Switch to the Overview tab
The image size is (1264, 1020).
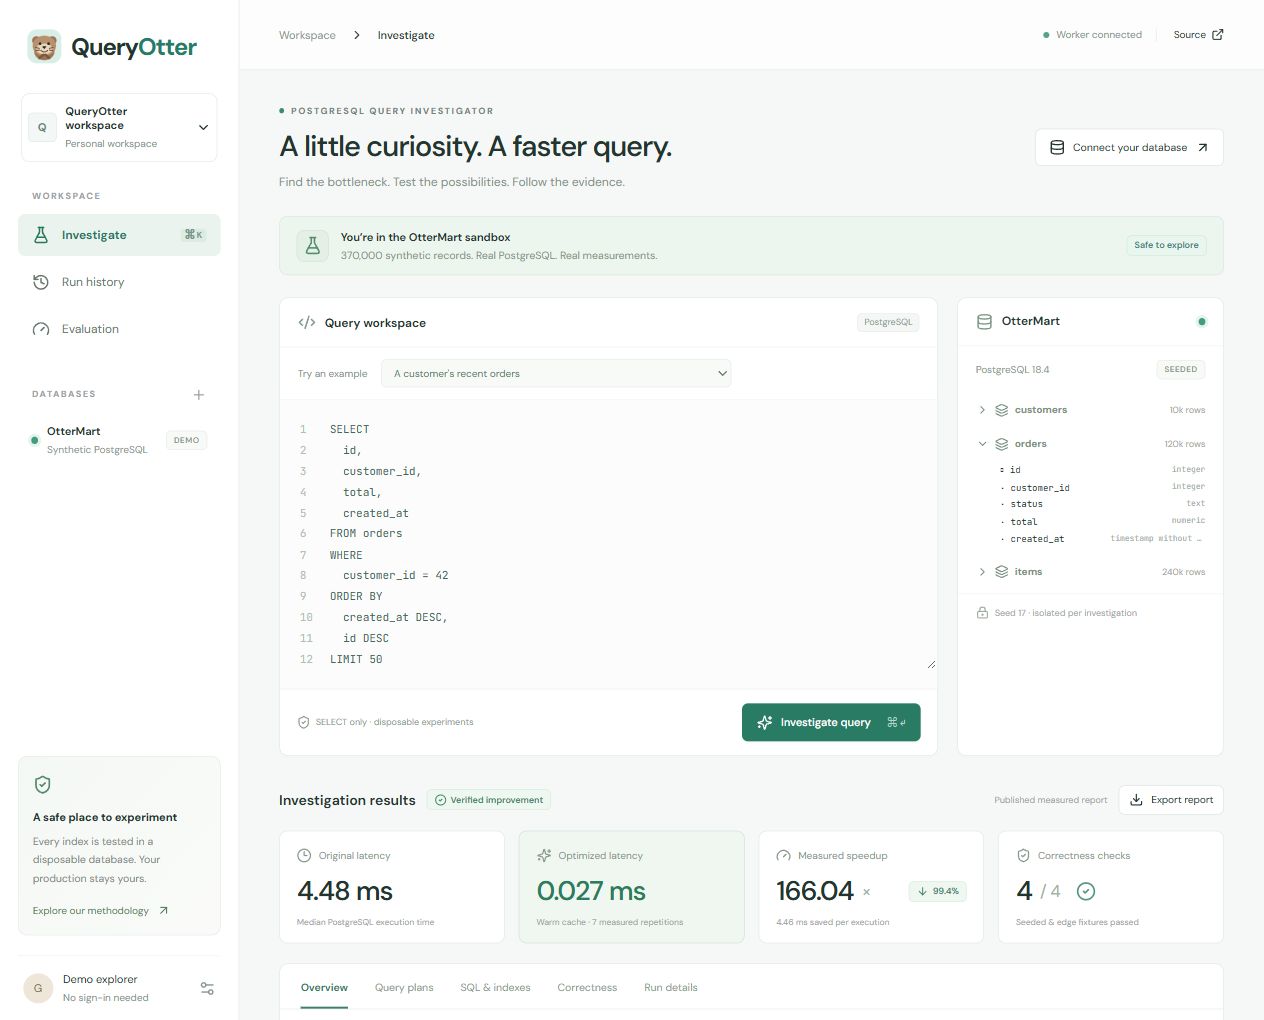(x=324, y=988)
